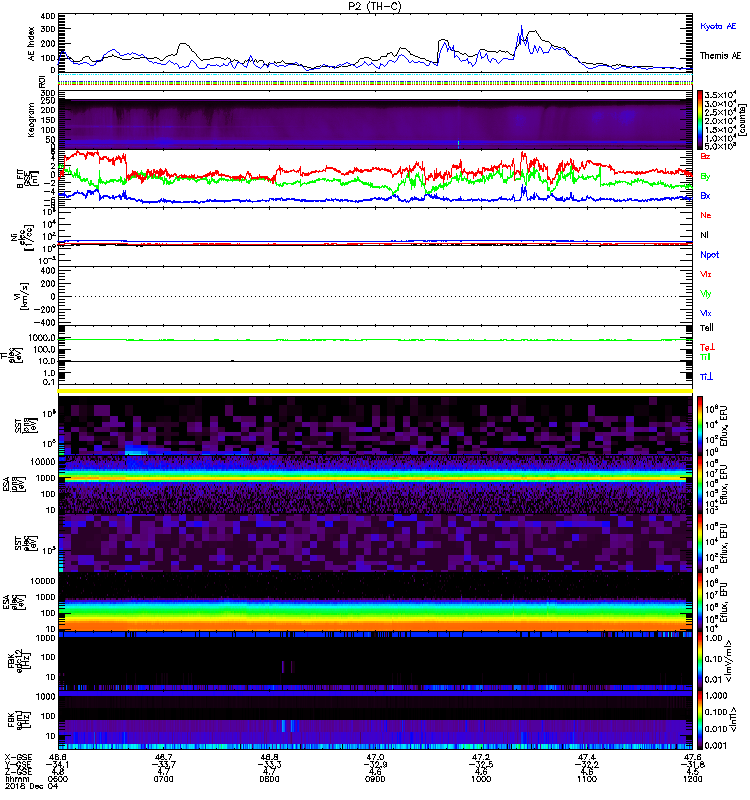Click the Keogram counts color bar

pos(700,120)
